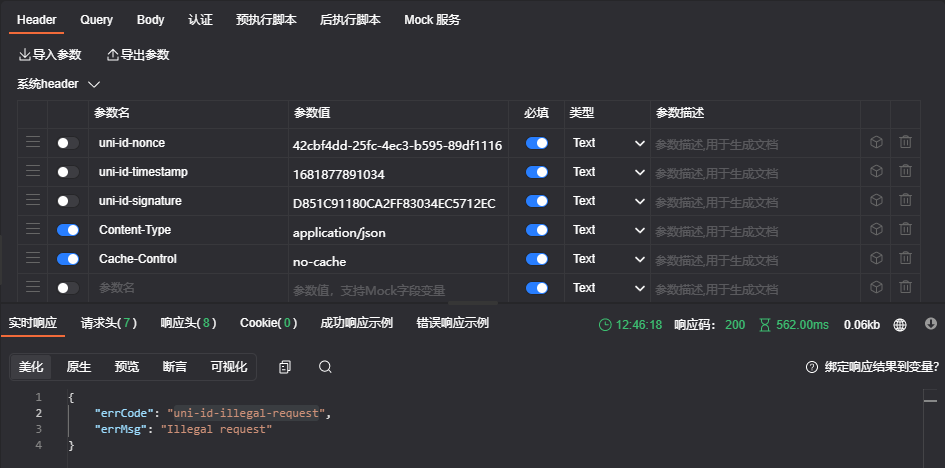Screen dimensions: 945x468
Task: Expand the 系统header section
Action: click(94, 84)
